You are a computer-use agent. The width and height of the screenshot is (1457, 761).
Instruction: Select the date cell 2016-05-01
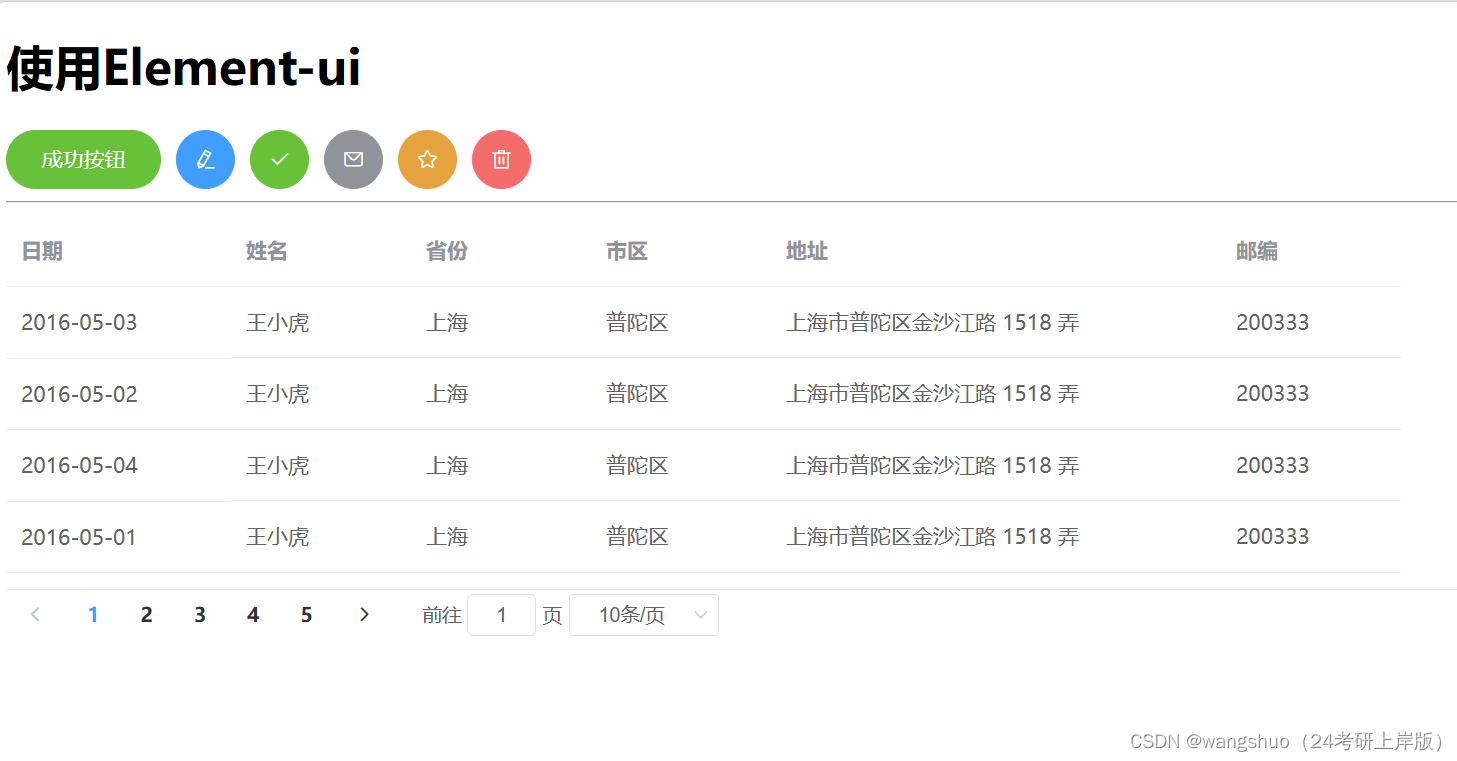pos(79,537)
